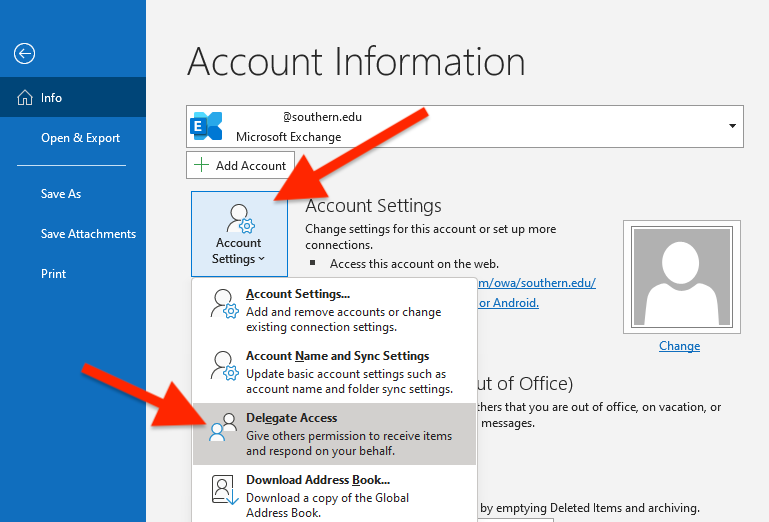Click the Account Name and Sync Settings icon
The image size is (769, 522).
coord(224,366)
